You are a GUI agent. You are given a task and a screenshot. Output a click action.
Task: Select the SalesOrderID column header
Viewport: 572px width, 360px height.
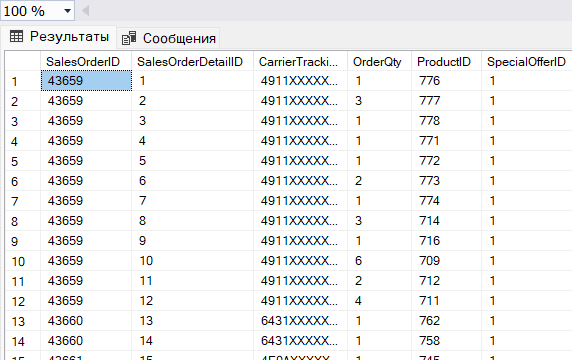point(86,62)
